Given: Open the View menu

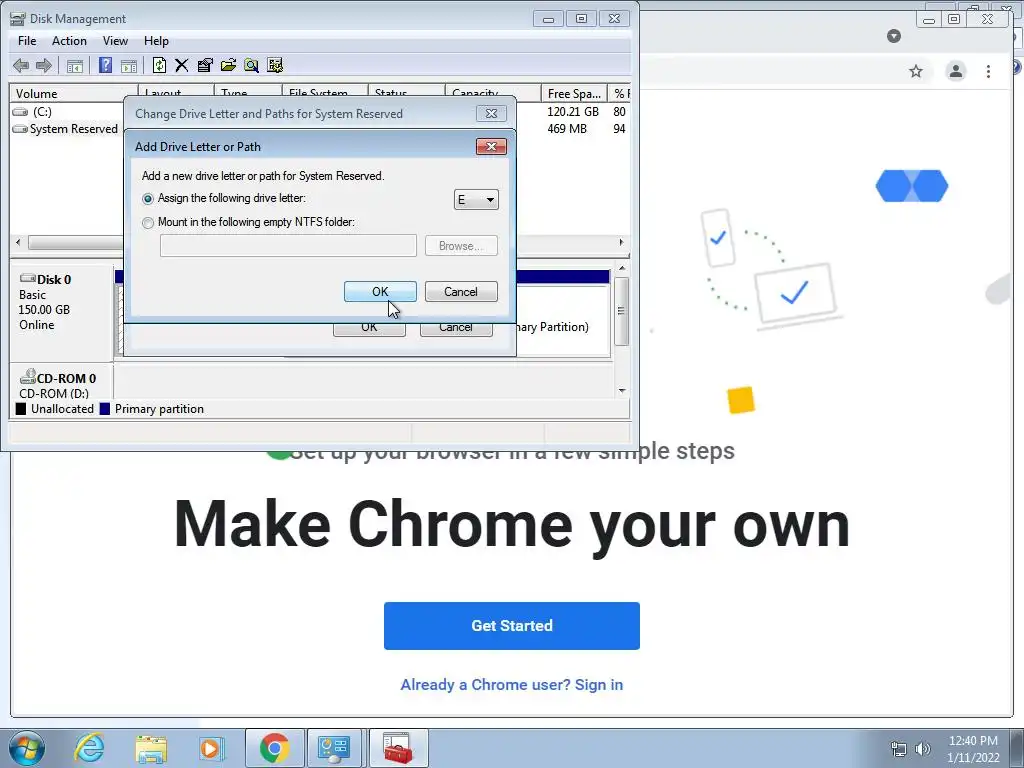Looking at the screenshot, I should click(115, 40).
